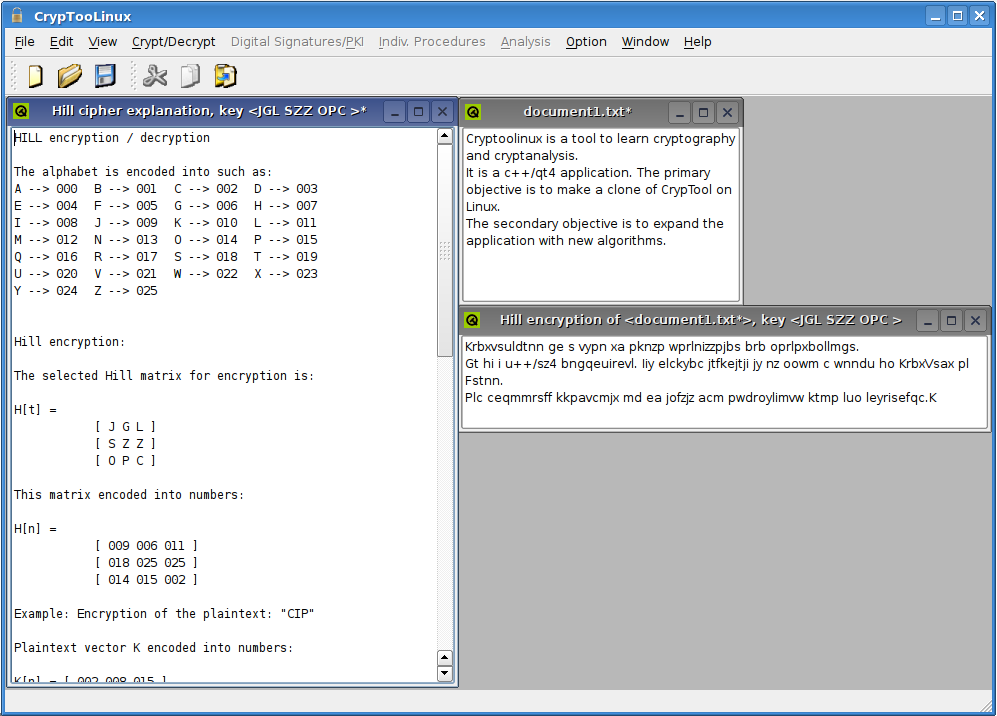
Task: Minimize the Hill encryption result window
Action: click(x=928, y=320)
